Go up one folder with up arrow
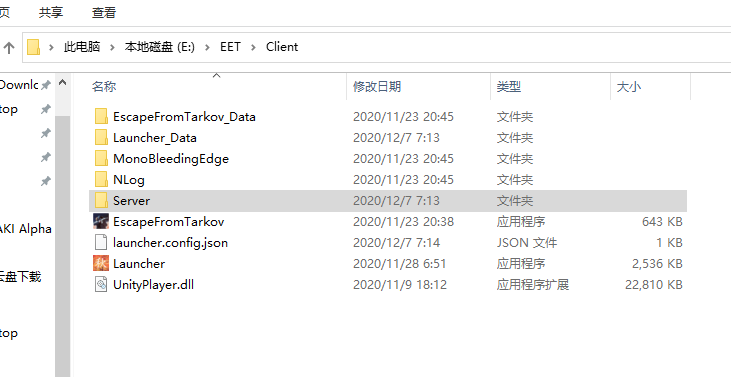Screen dimensions: 731x377 click(x=9, y=47)
